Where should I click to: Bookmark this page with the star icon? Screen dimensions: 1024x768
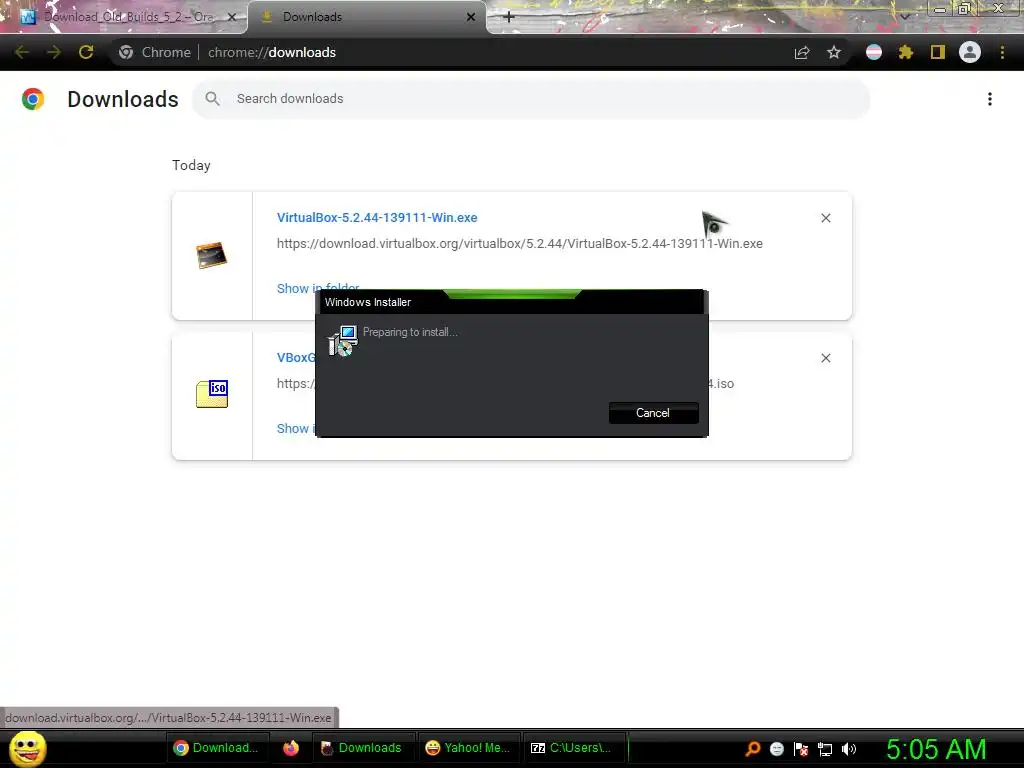pyautogui.click(x=834, y=52)
